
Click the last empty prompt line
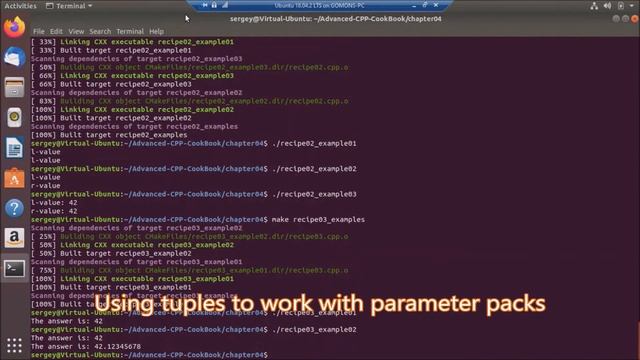(149, 355)
